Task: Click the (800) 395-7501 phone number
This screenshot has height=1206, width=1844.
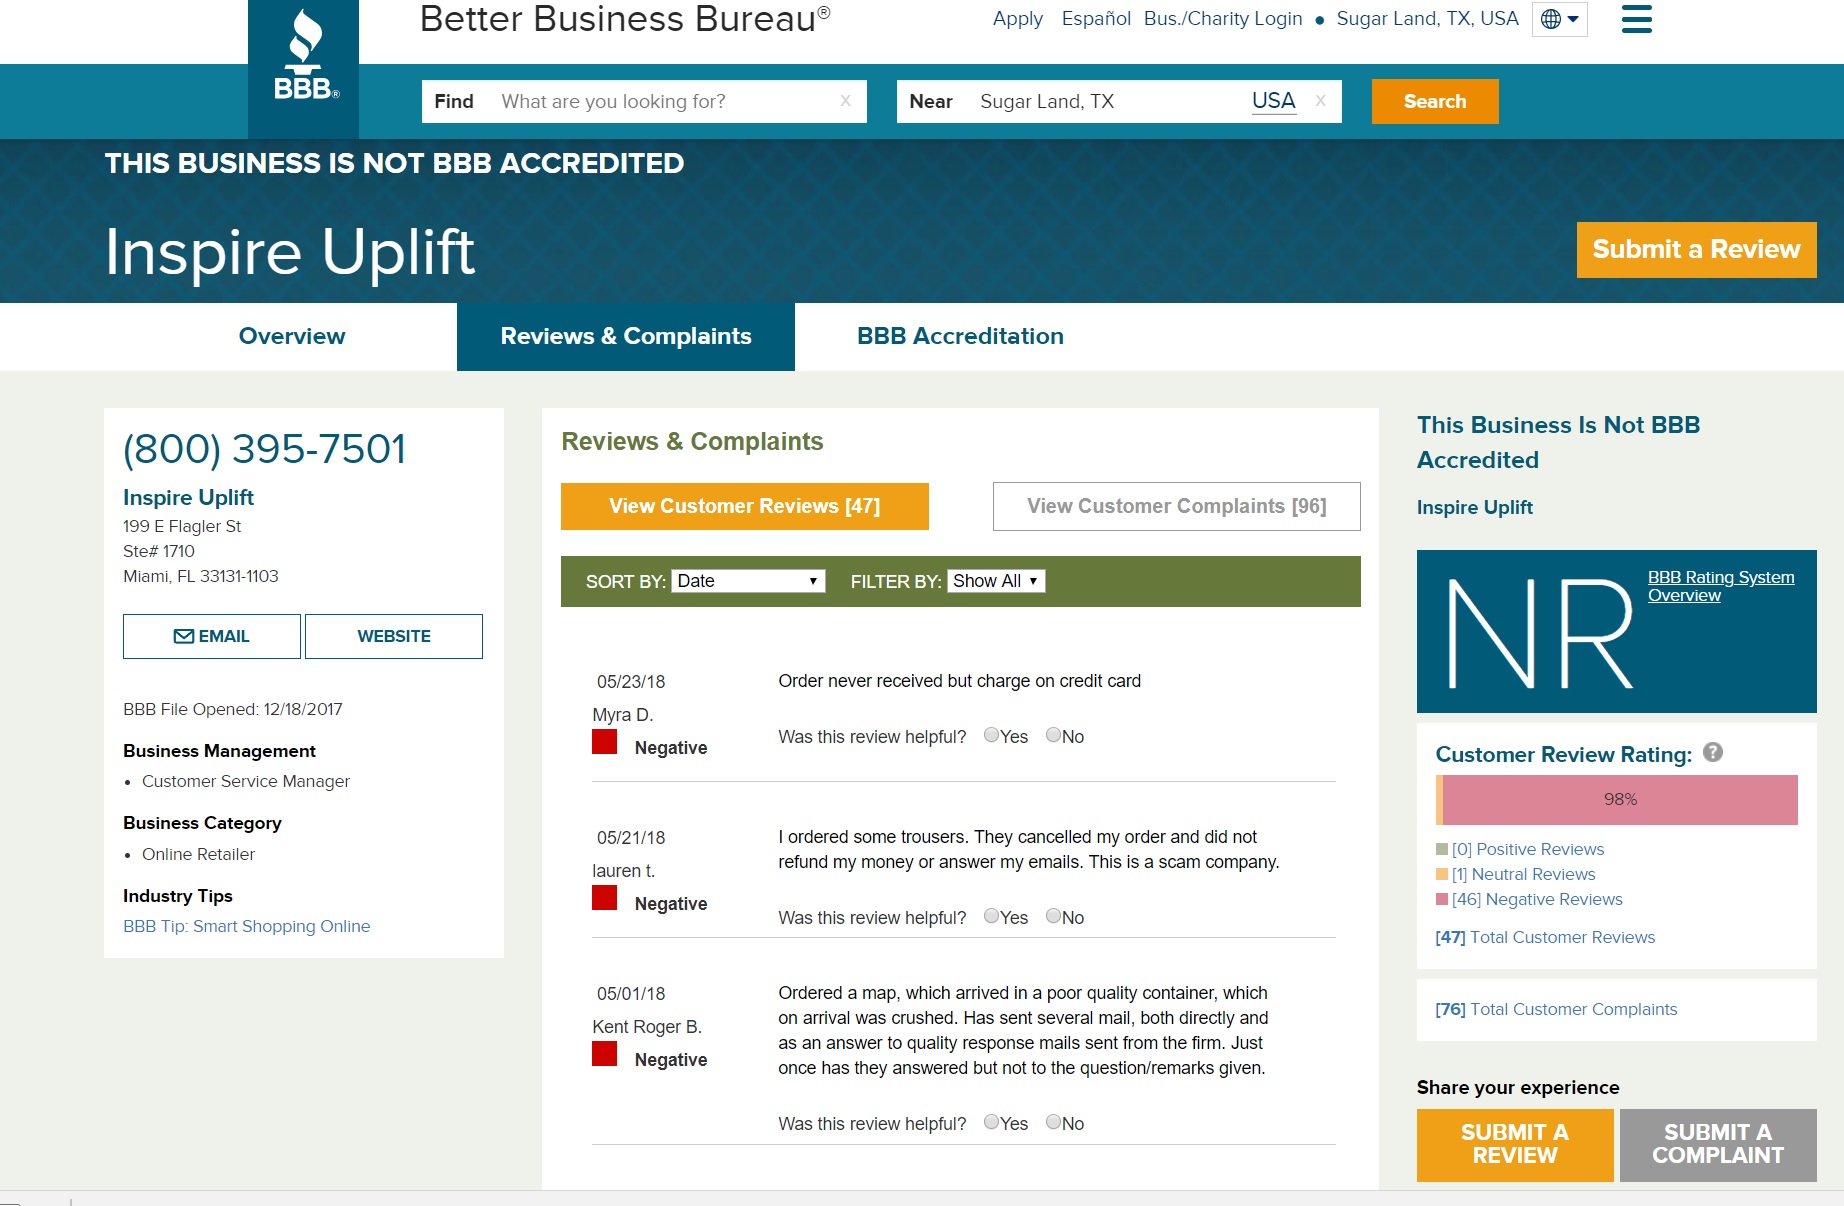Action: 265,449
